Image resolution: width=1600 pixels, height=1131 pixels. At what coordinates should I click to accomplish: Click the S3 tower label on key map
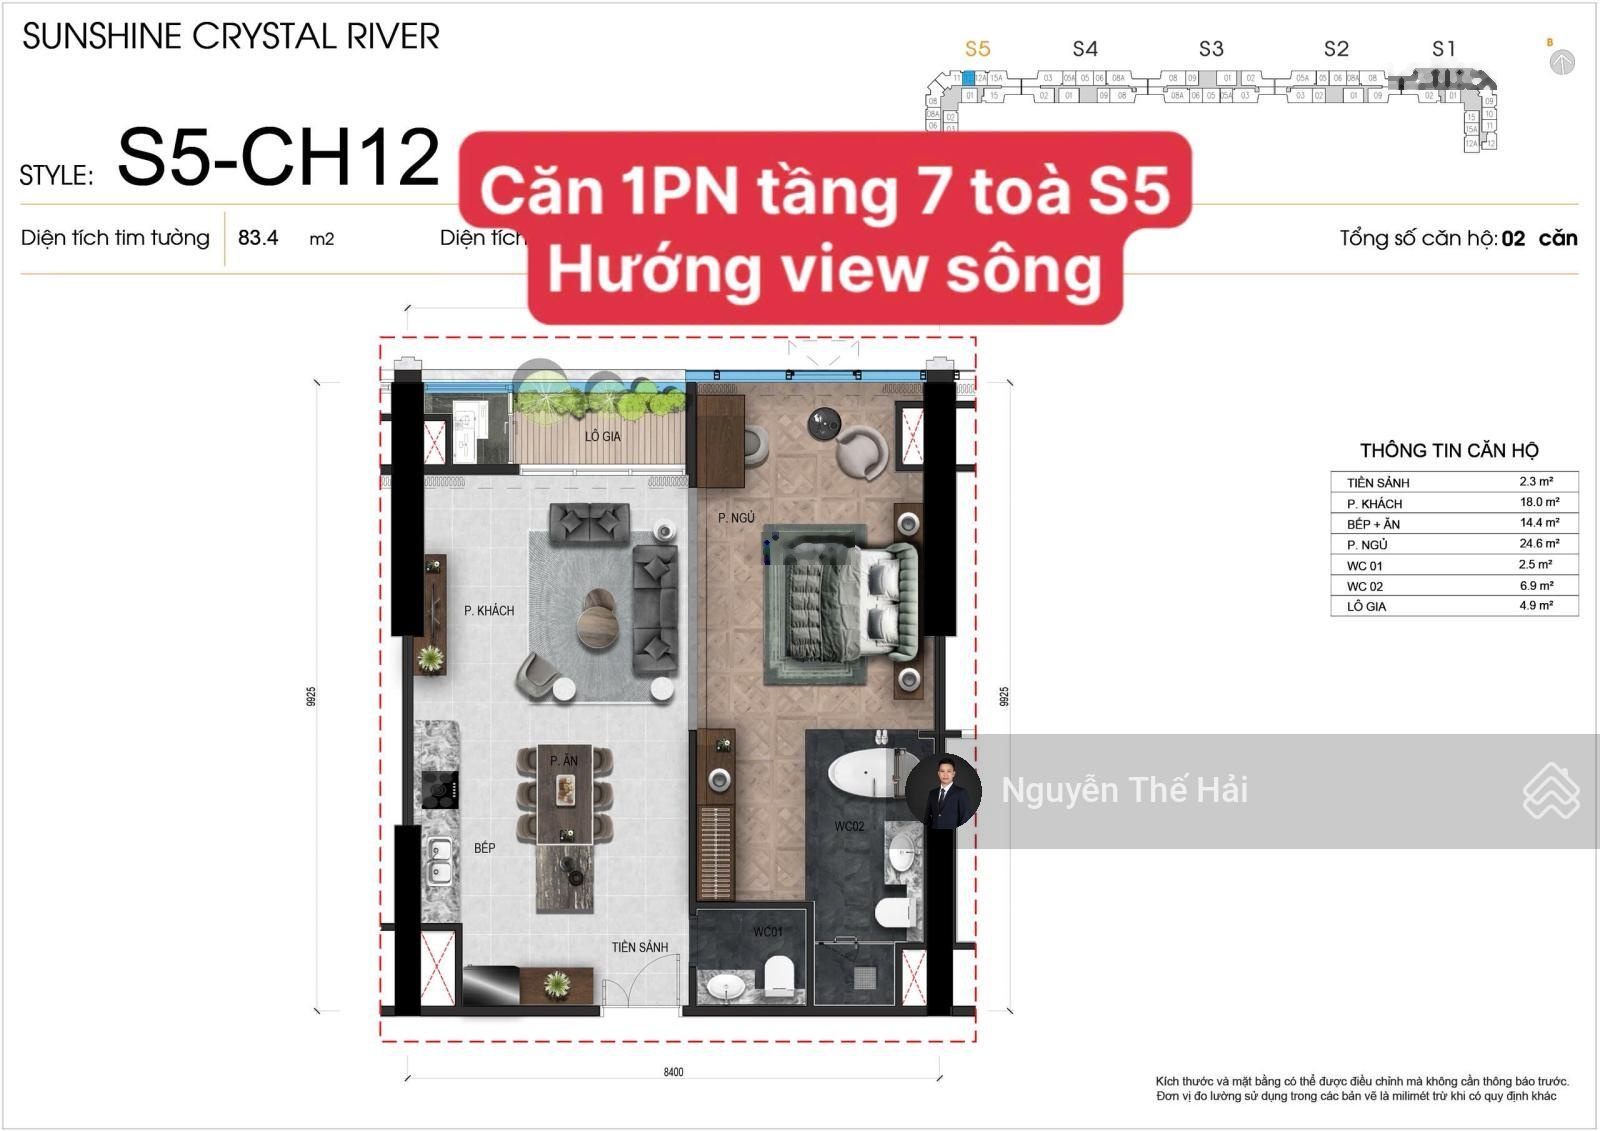[x=1211, y=49]
